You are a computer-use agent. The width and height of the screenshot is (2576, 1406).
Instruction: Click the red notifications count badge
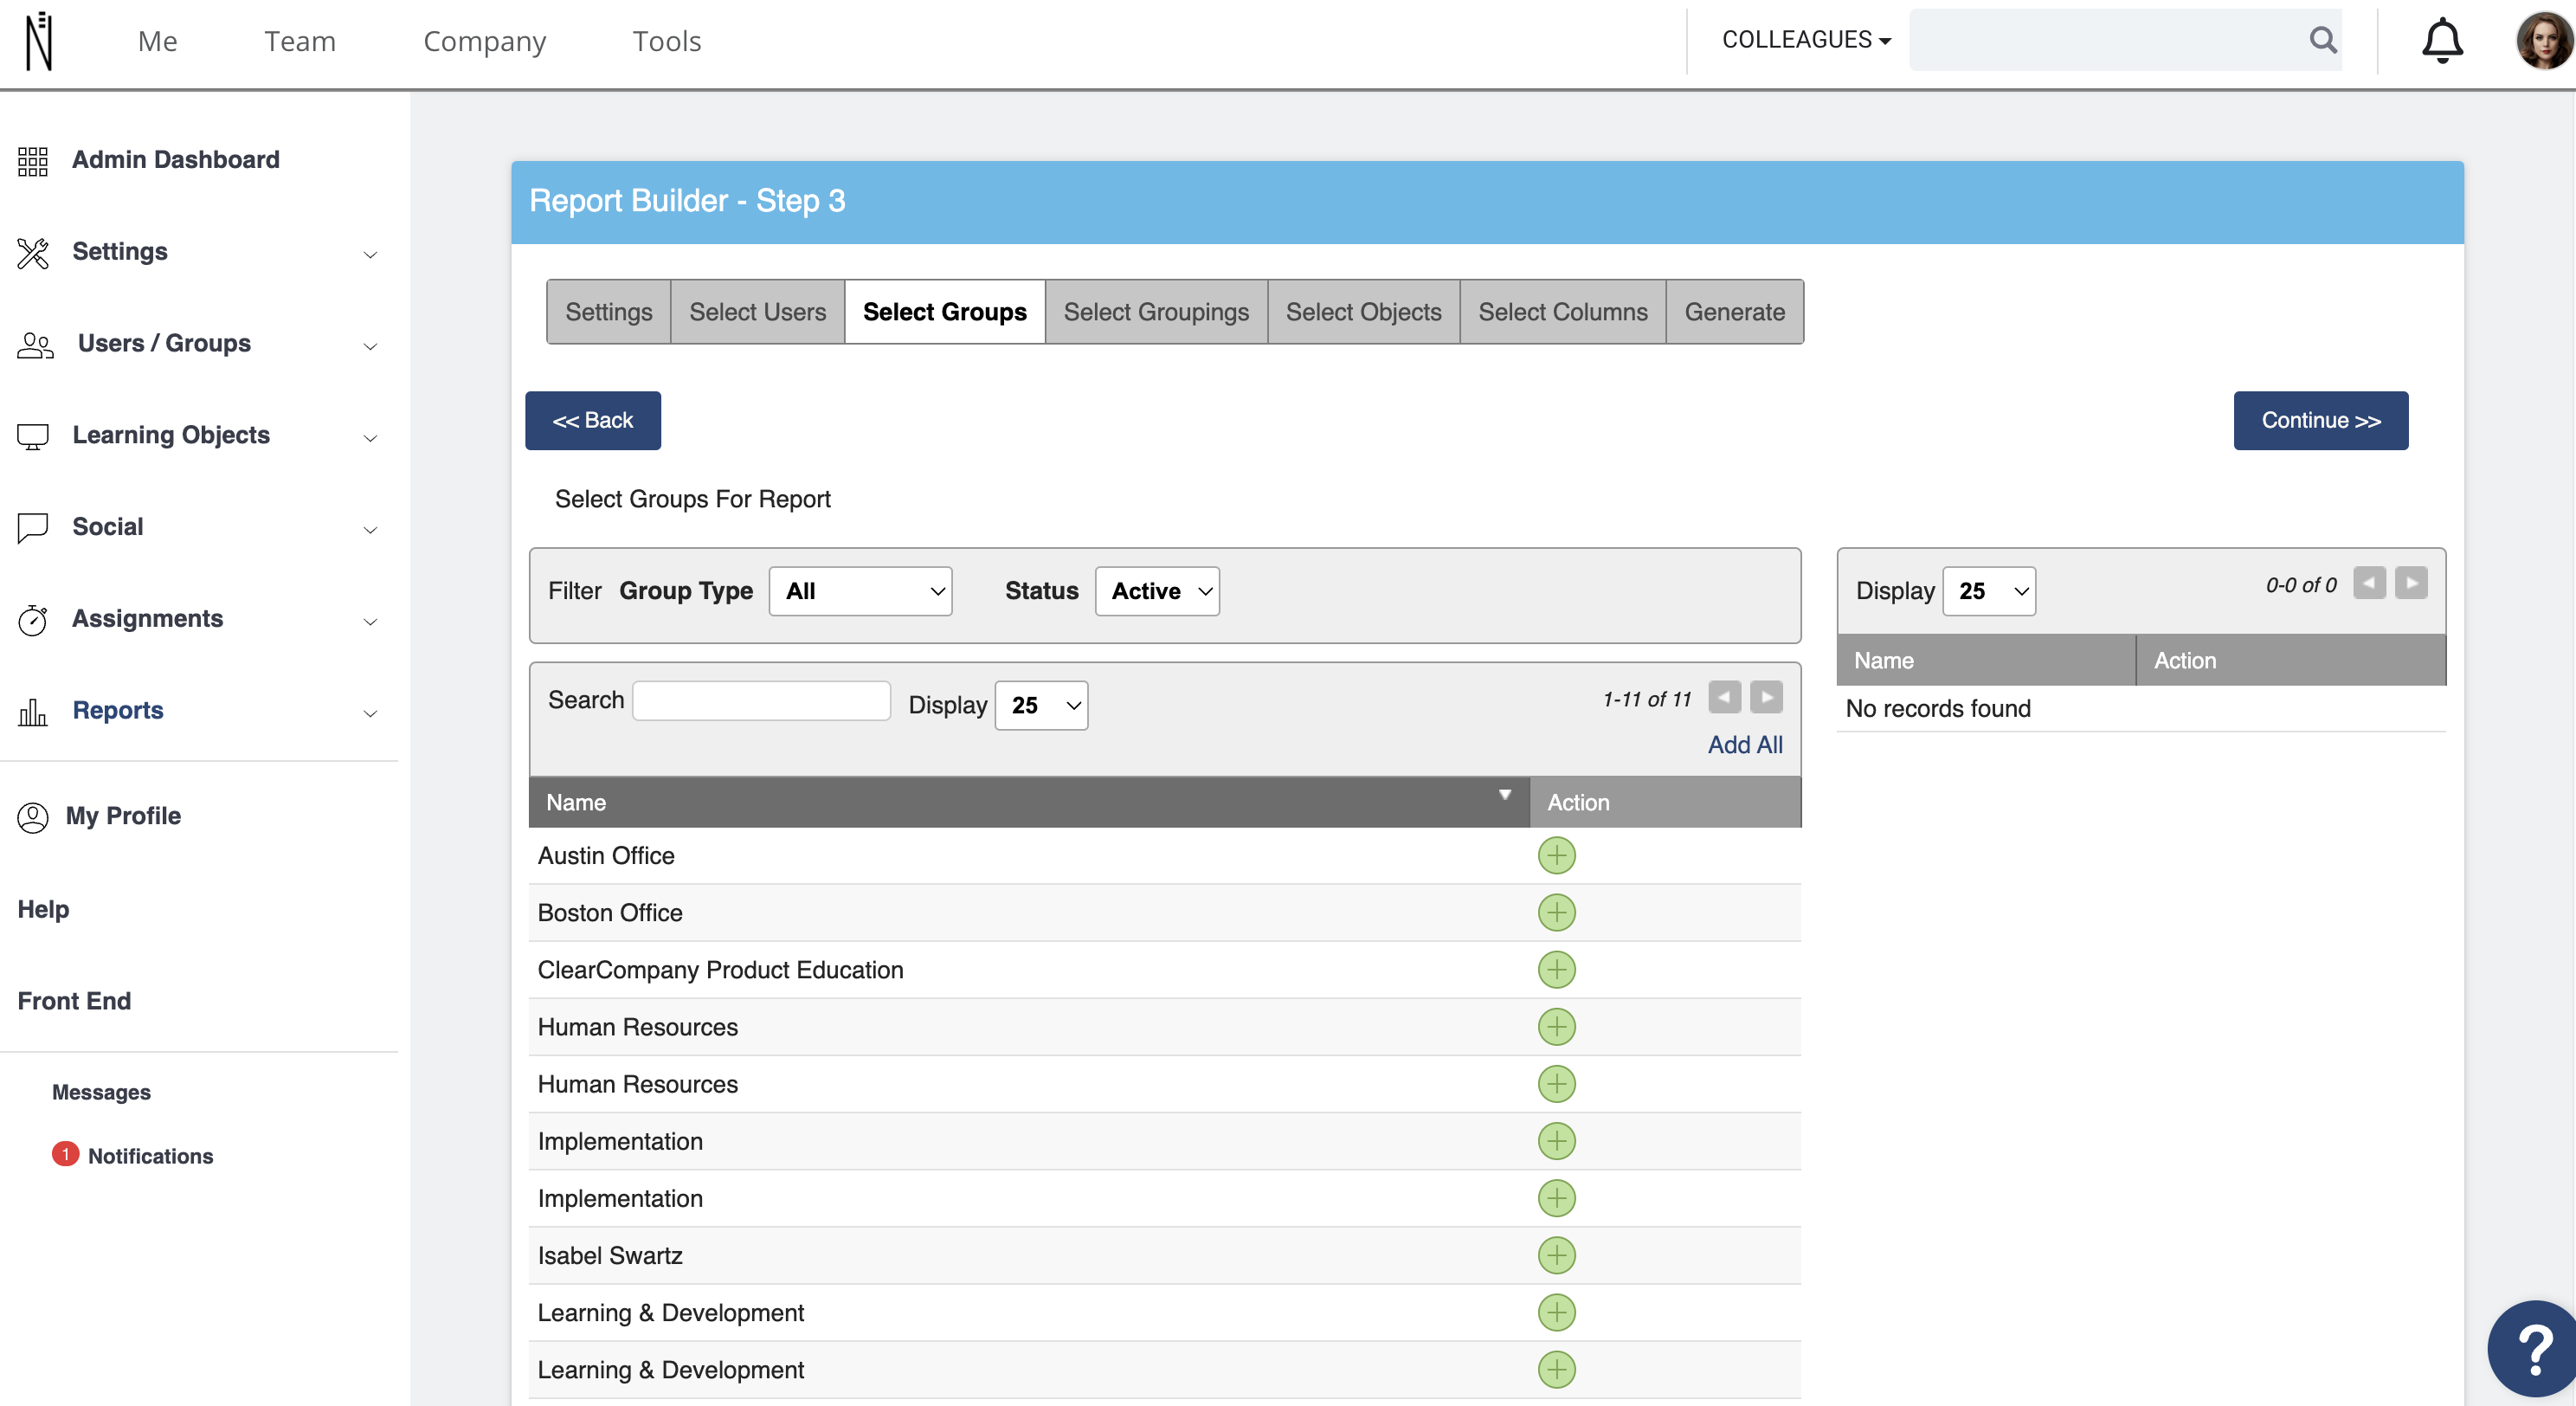[x=65, y=1154]
